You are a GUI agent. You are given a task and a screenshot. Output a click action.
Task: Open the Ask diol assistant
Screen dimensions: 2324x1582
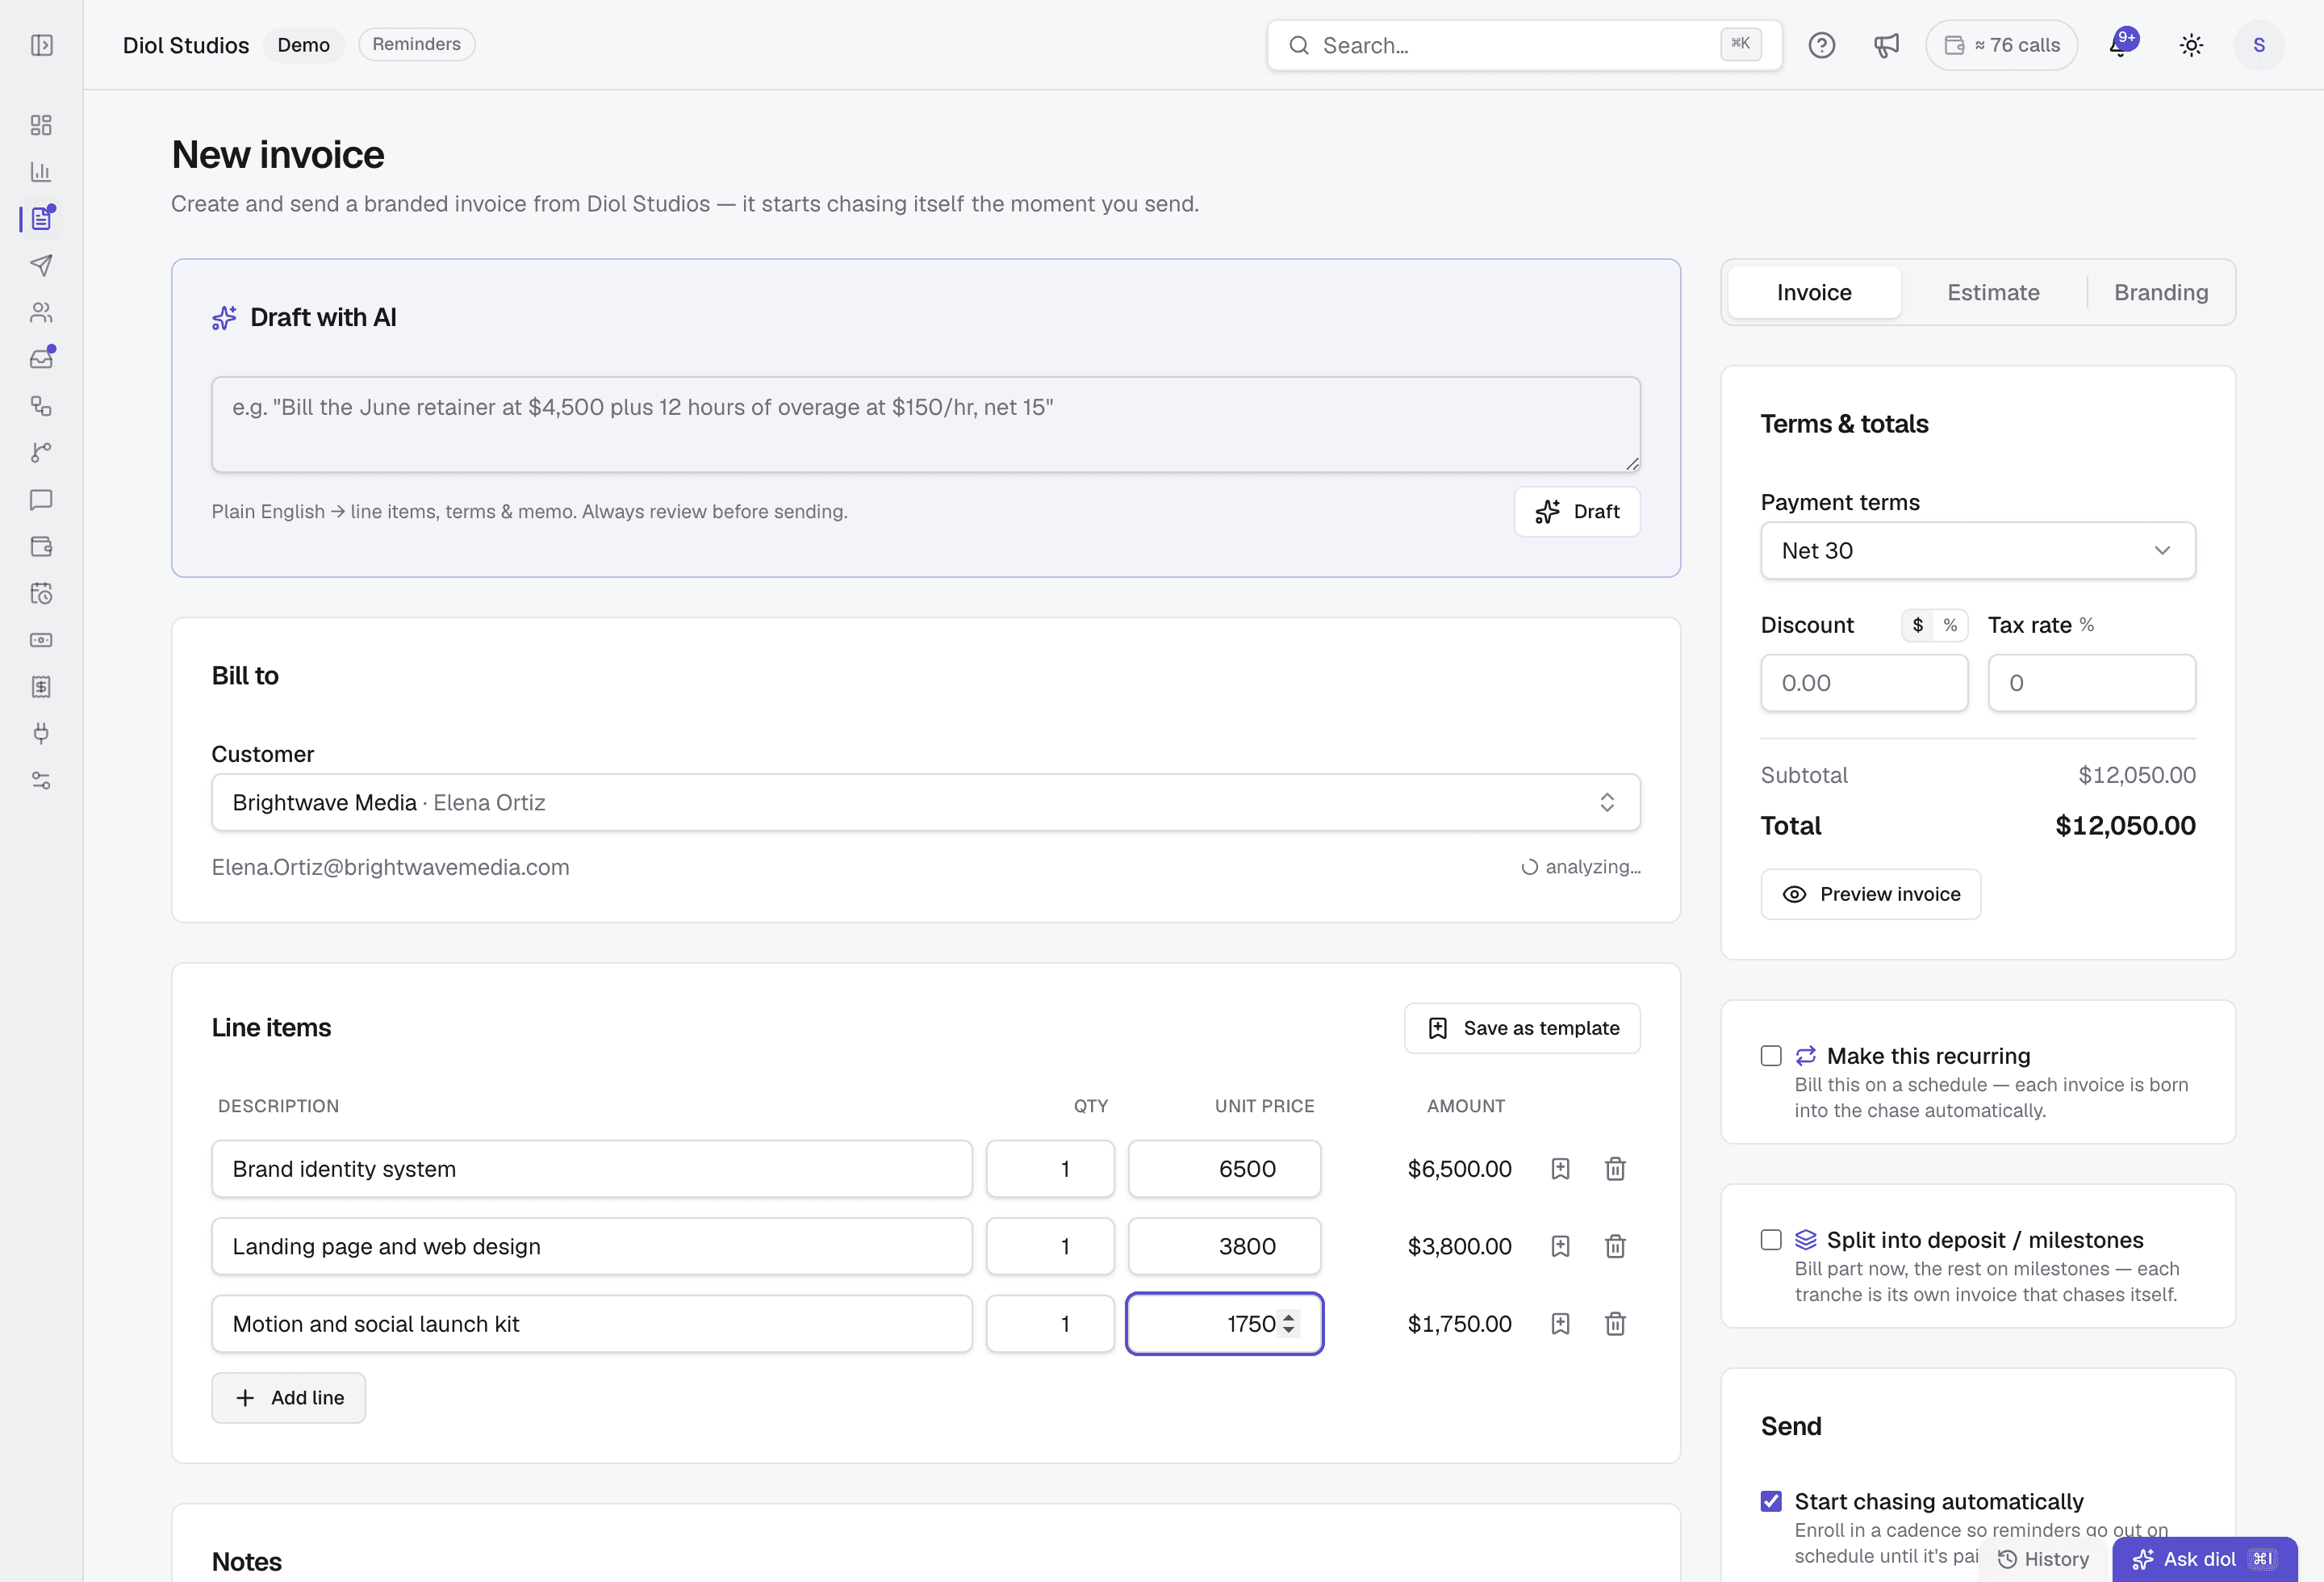[2204, 1559]
